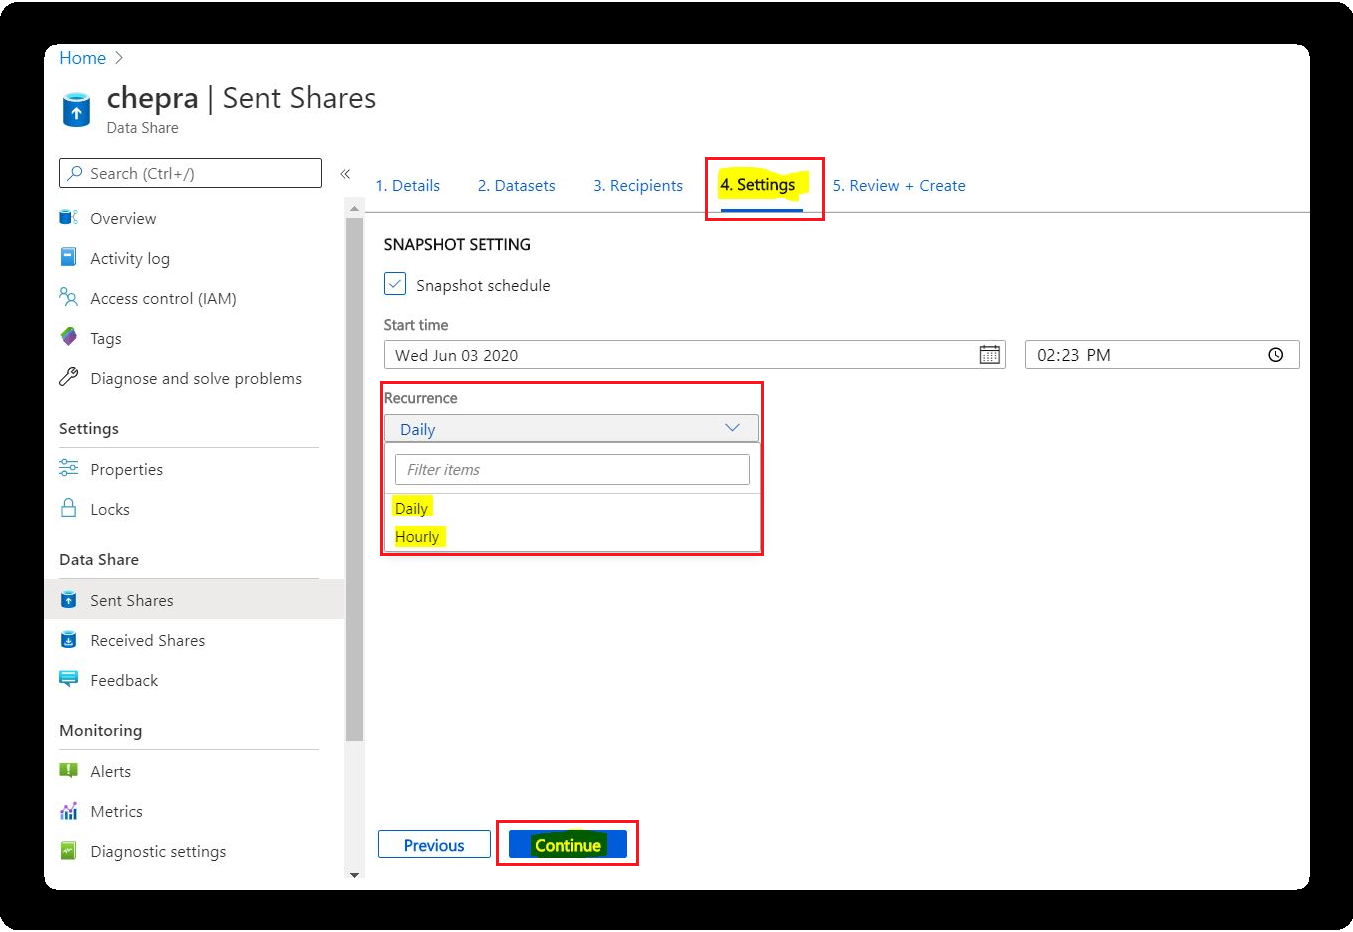The width and height of the screenshot is (1353, 932).
Task: Click the Start time date field
Action: tap(695, 355)
